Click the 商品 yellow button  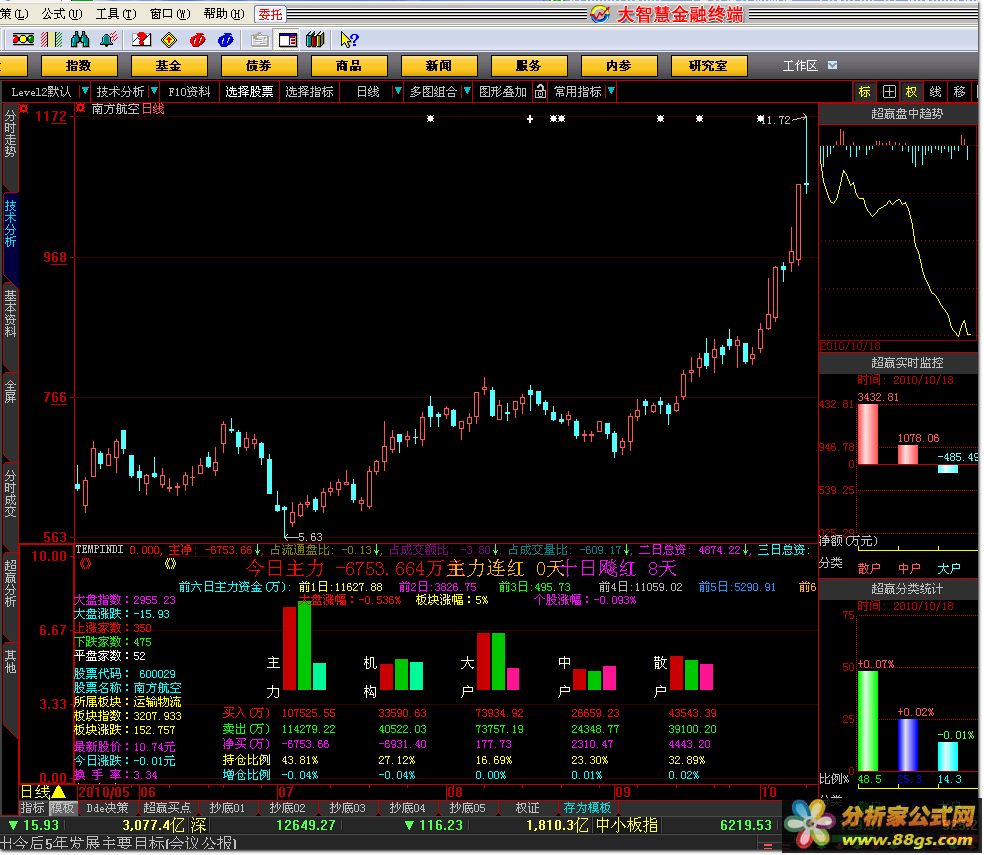348,65
